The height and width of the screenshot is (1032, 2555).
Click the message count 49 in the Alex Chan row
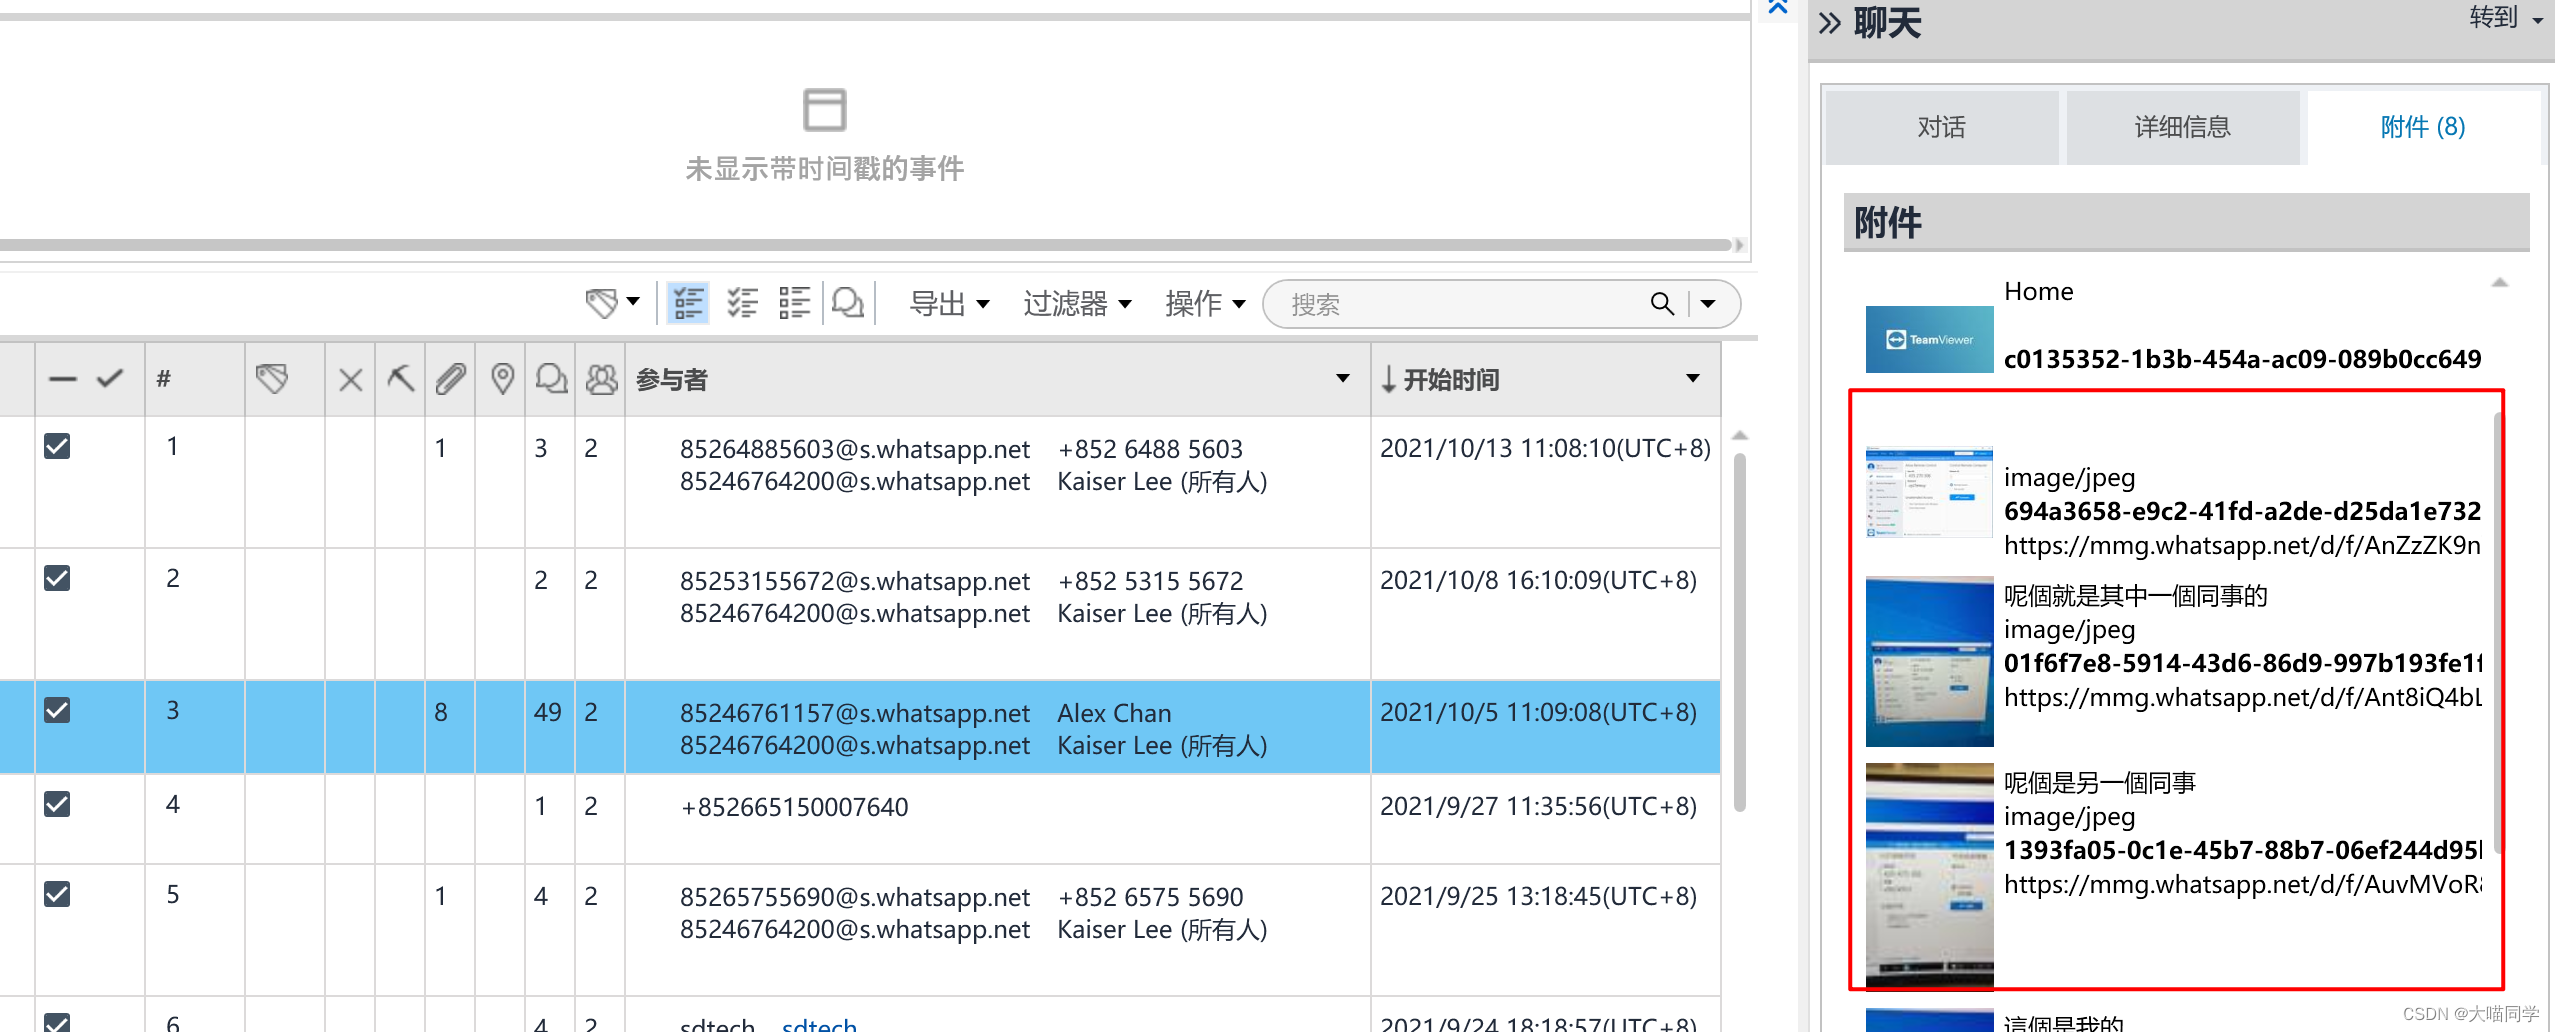coord(548,712)
